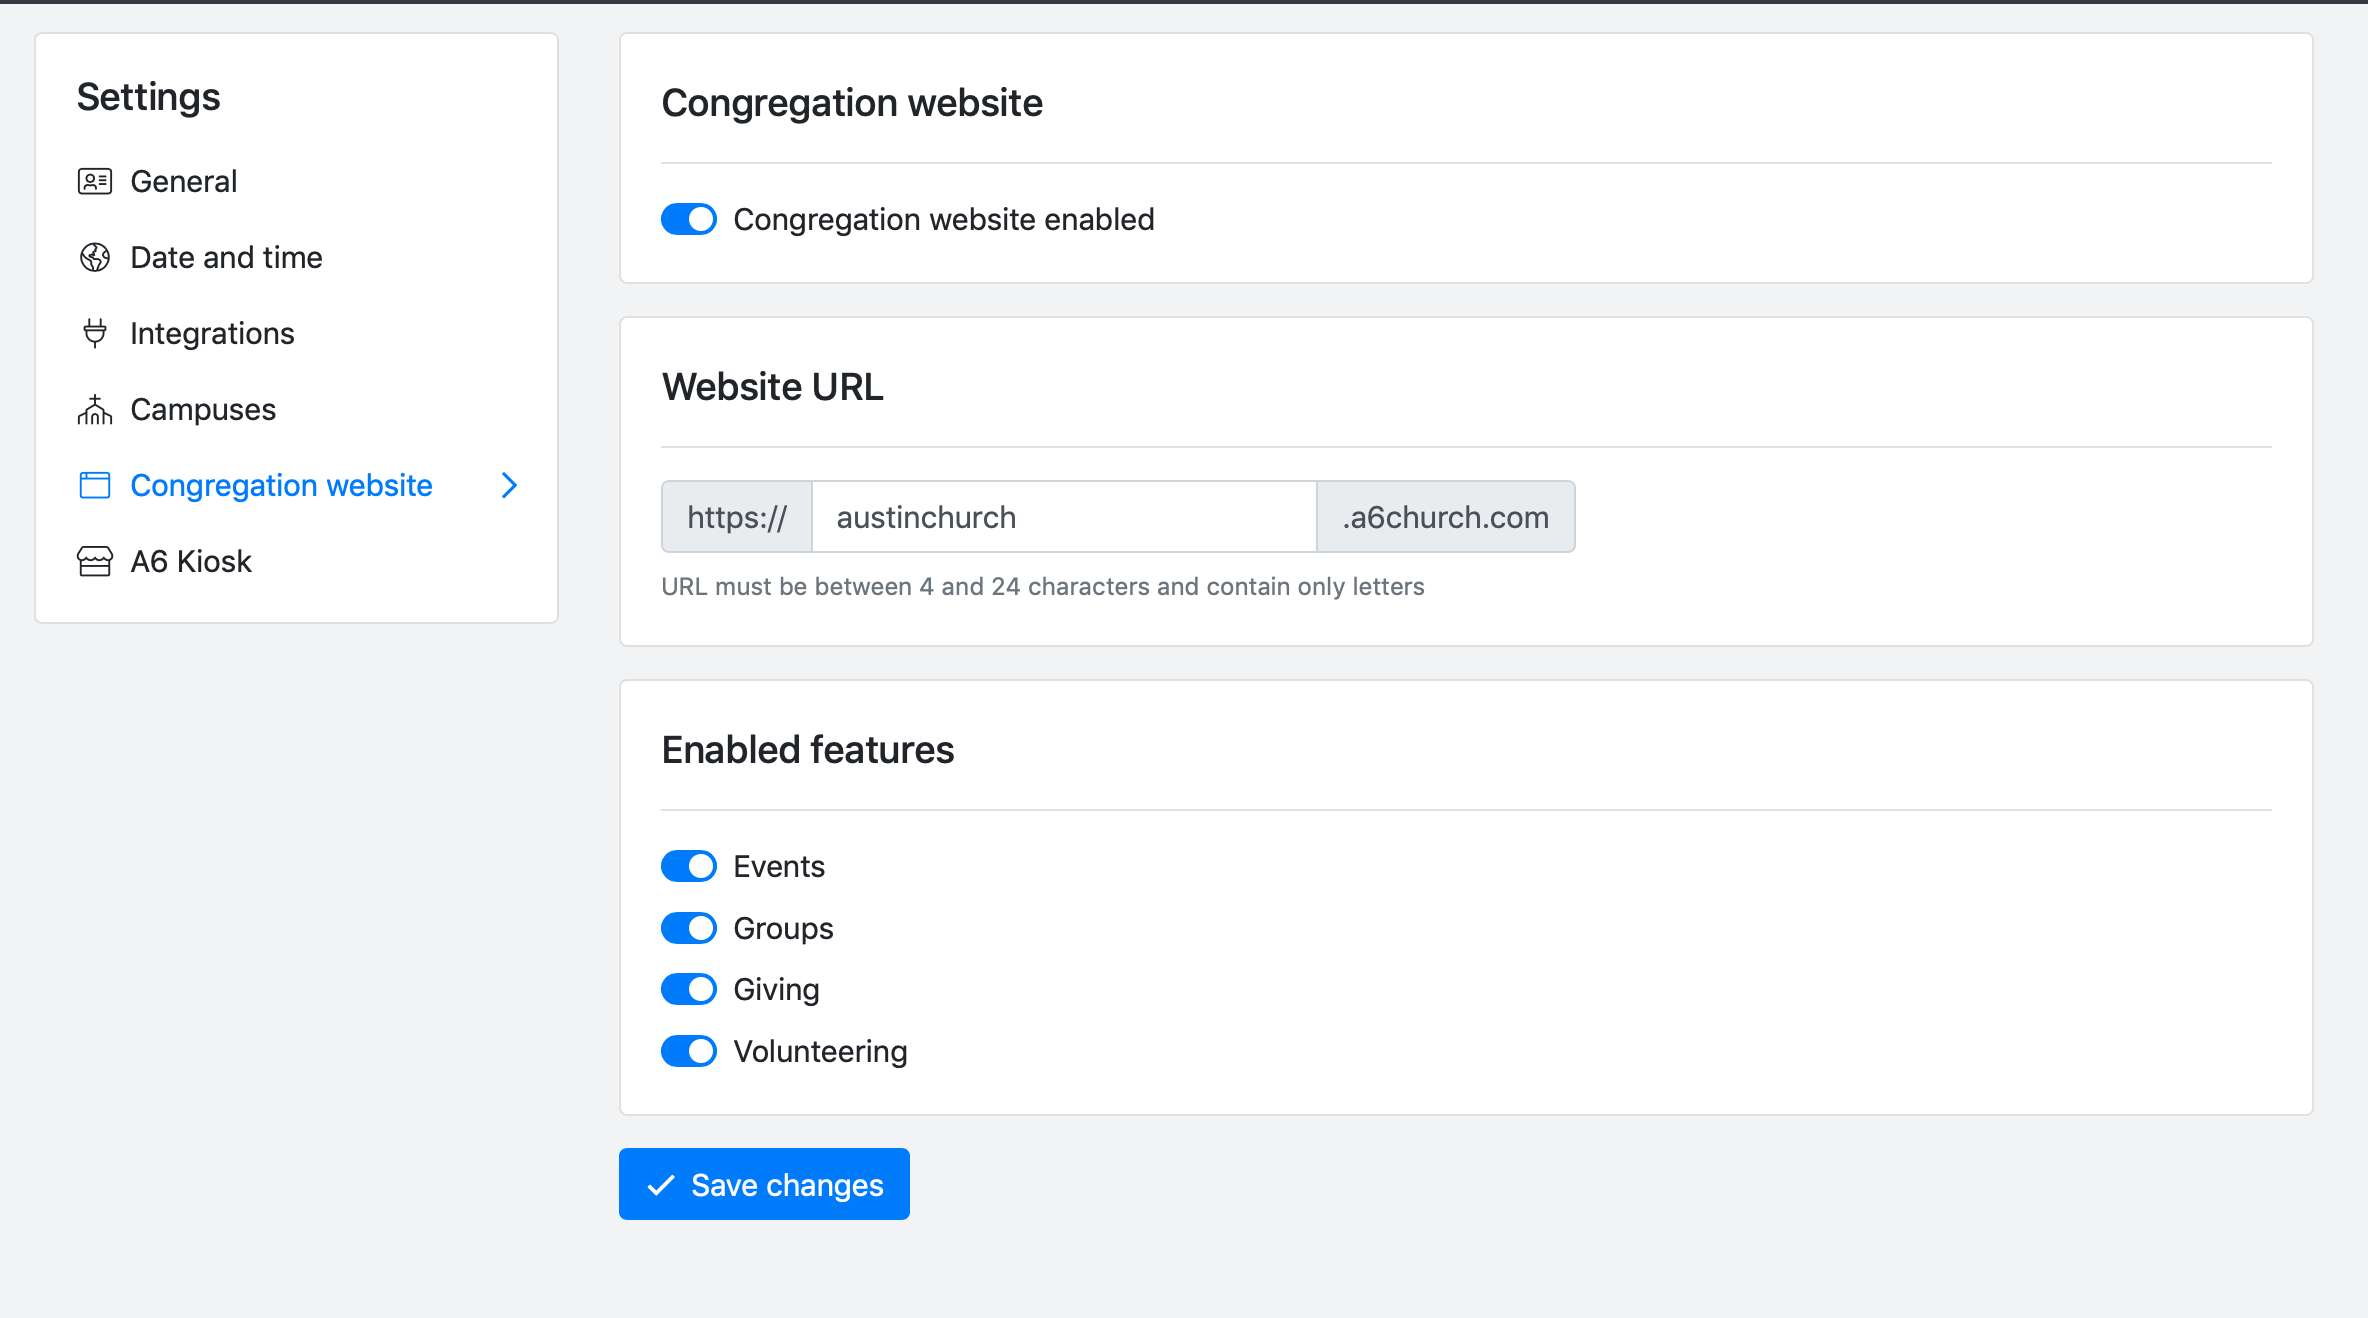
Task: Go to Campuses settings page
Action: coord(203,409)
